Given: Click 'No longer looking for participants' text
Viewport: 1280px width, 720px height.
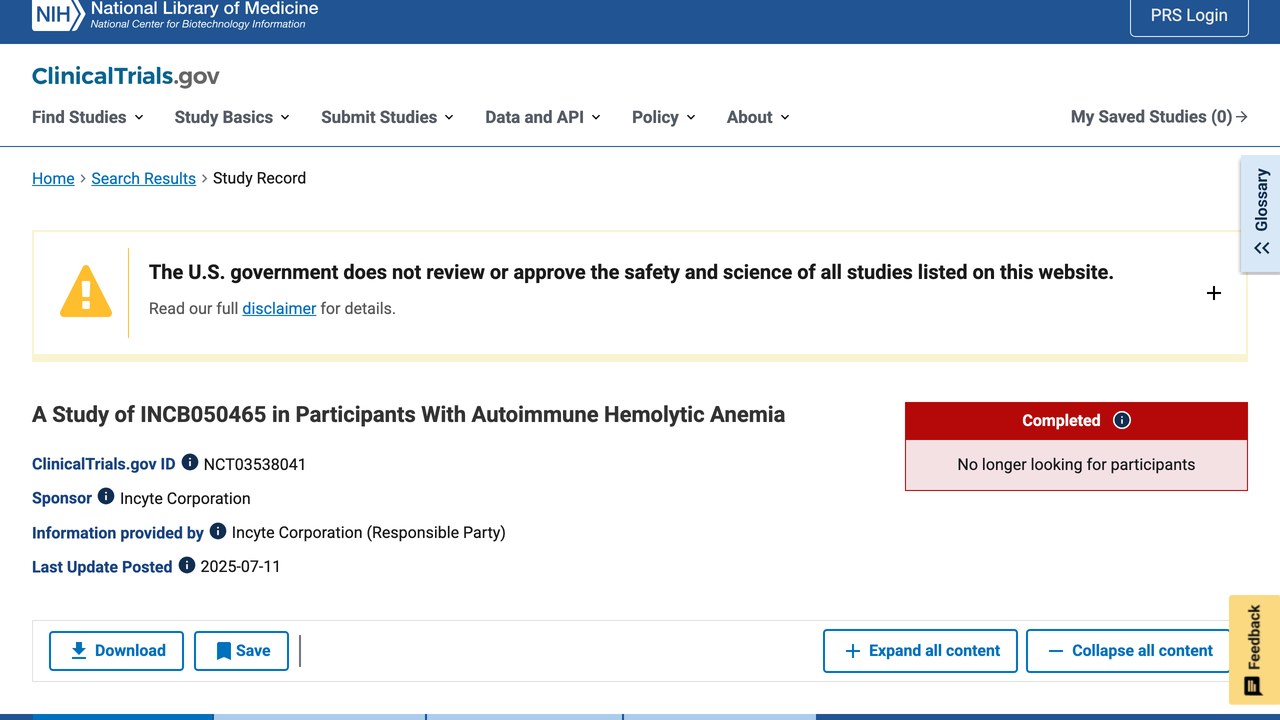Looking at the screenshot, I should pos(1076,464).
